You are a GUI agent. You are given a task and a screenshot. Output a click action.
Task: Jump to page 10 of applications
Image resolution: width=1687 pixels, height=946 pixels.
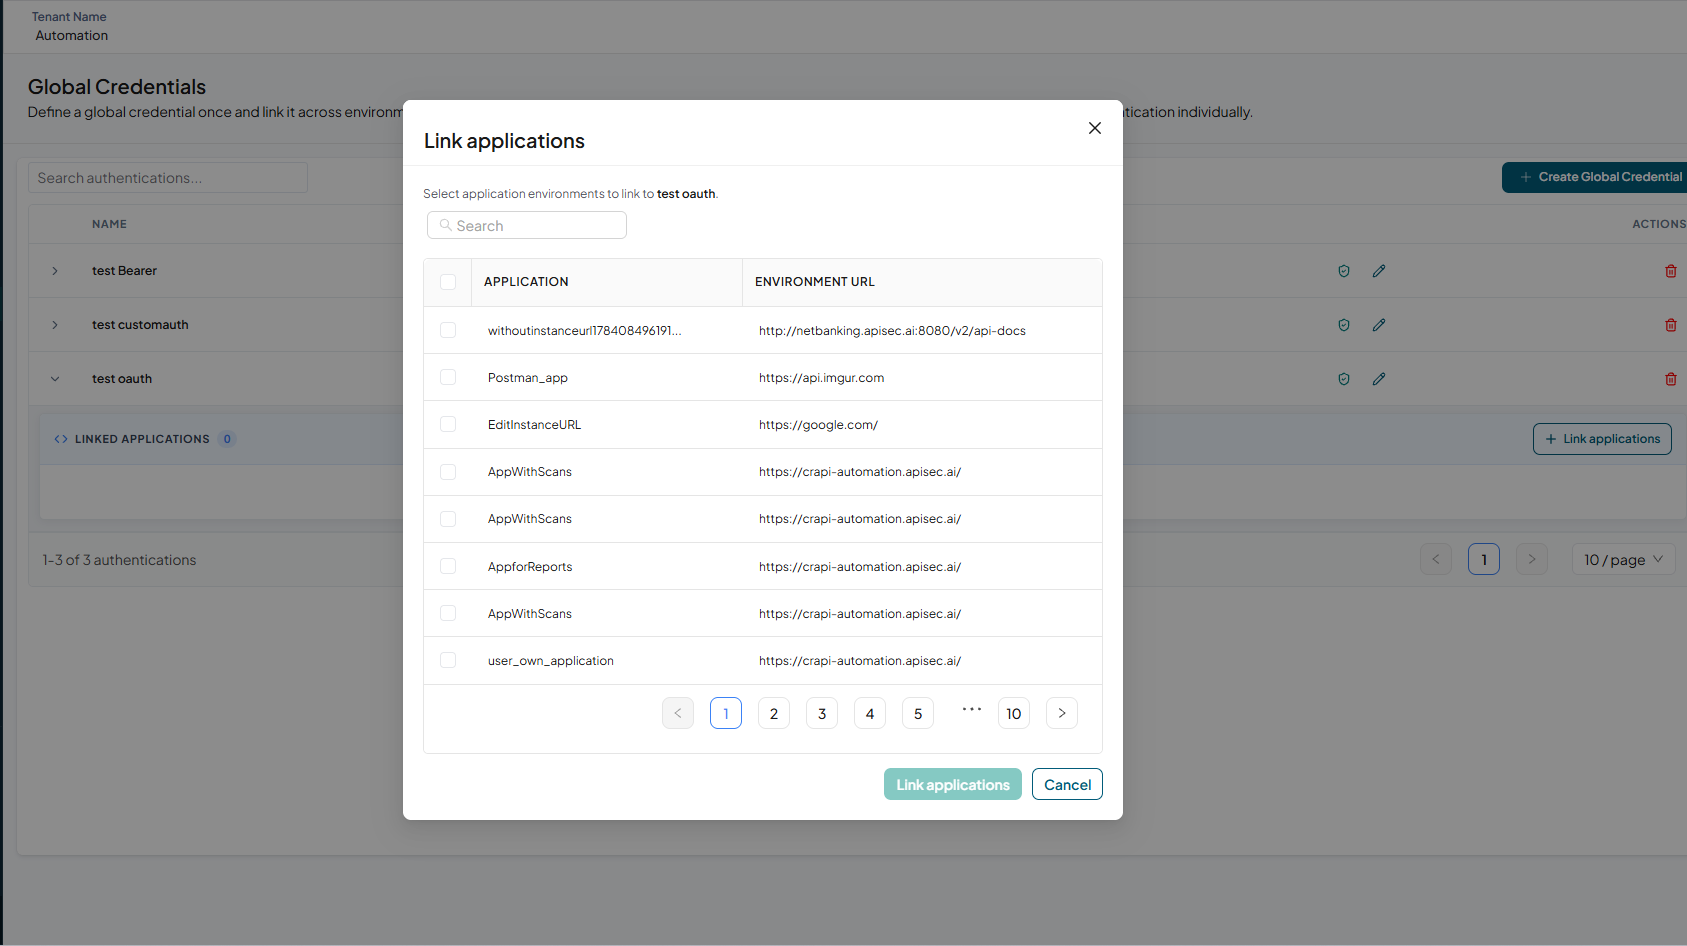[1014, 713]
